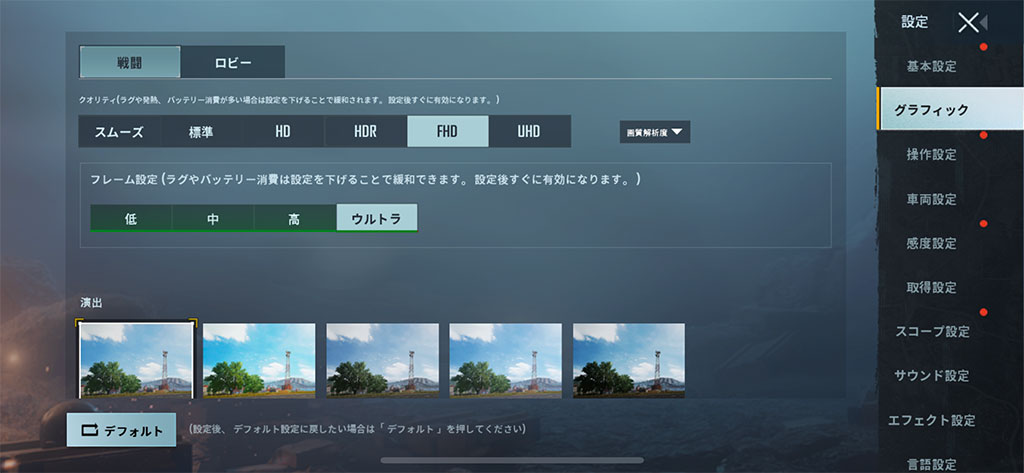Select スムーズ graphics quality
This screenshot has width=1024, height=473.
[x=119, y=132]
